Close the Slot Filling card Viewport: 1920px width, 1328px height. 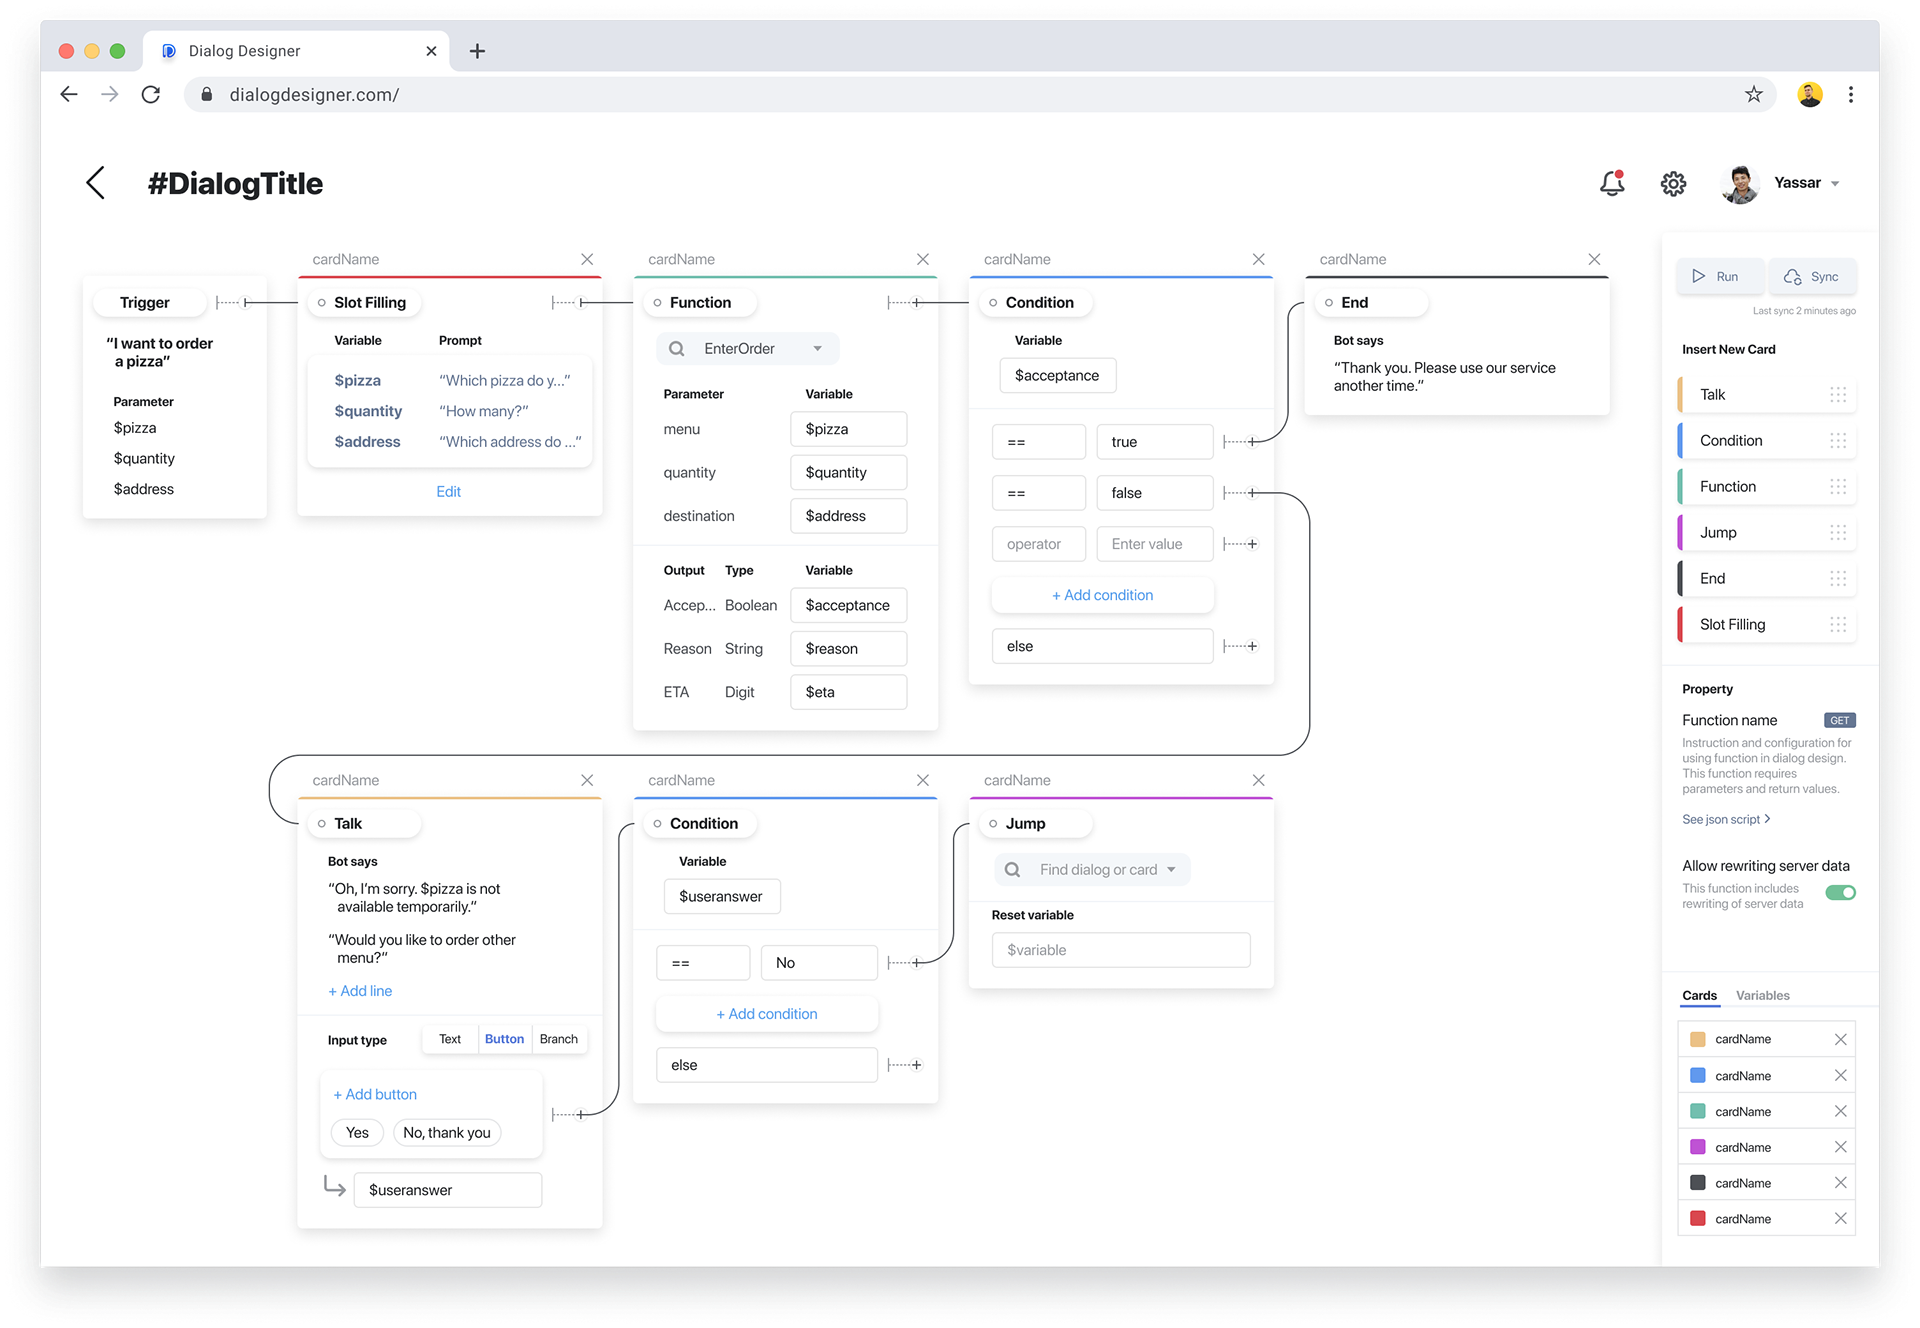click(x=587, y=259)
